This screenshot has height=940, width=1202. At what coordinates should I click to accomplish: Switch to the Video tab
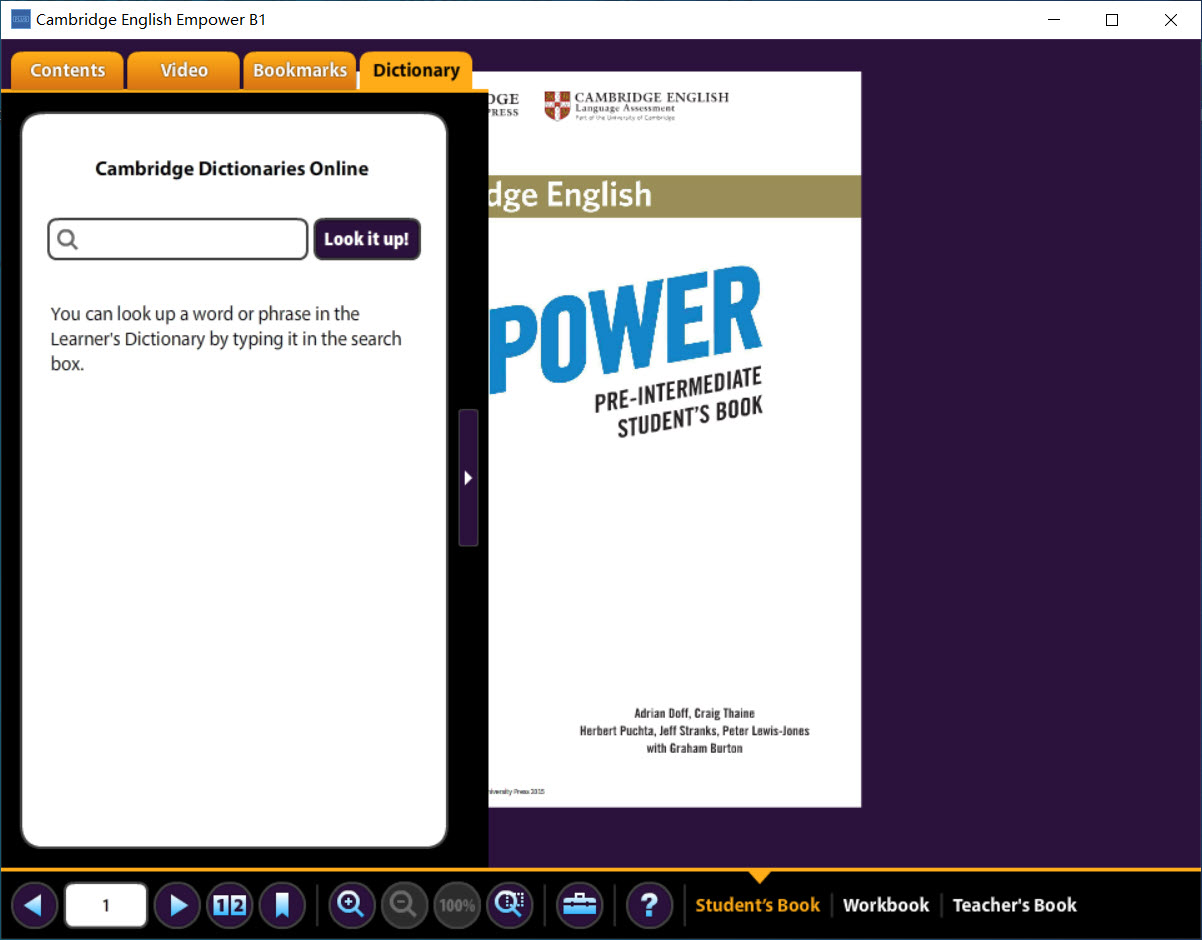click(x=184, y=71)
